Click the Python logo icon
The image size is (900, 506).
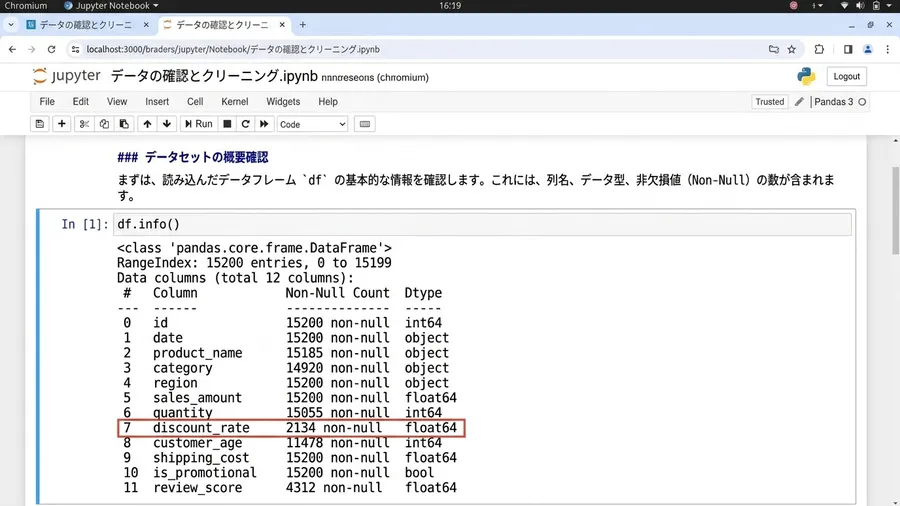click(806, 76)
